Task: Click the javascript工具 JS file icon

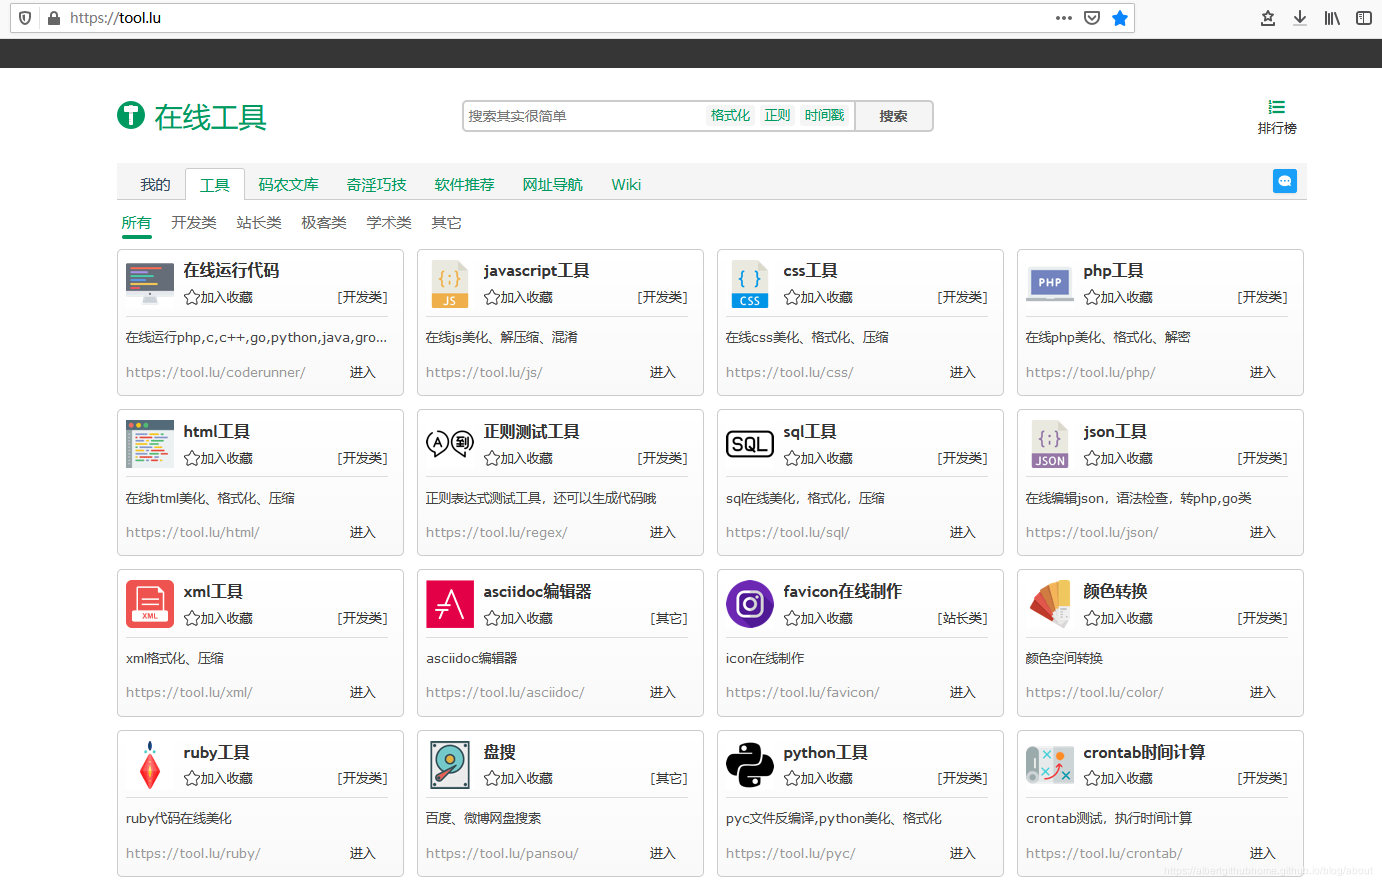Action: coord(450,283)
